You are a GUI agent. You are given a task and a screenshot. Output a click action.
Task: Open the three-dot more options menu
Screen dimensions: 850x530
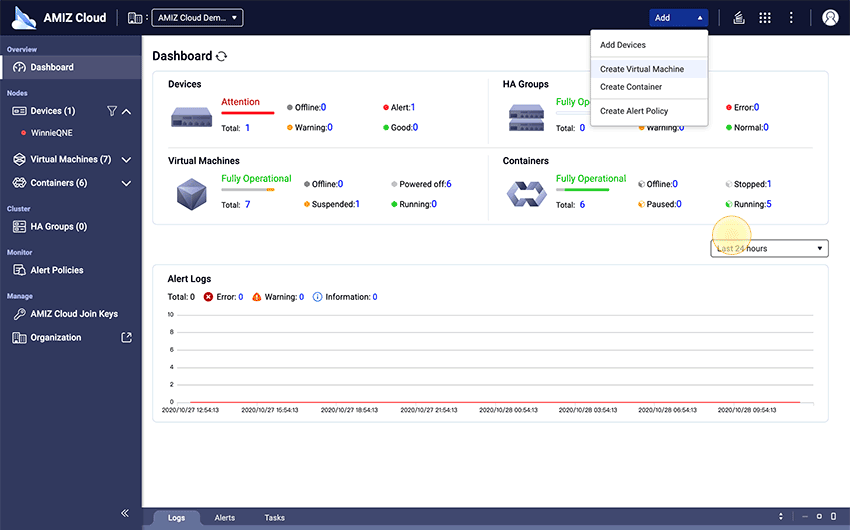(x=791, y=18)
